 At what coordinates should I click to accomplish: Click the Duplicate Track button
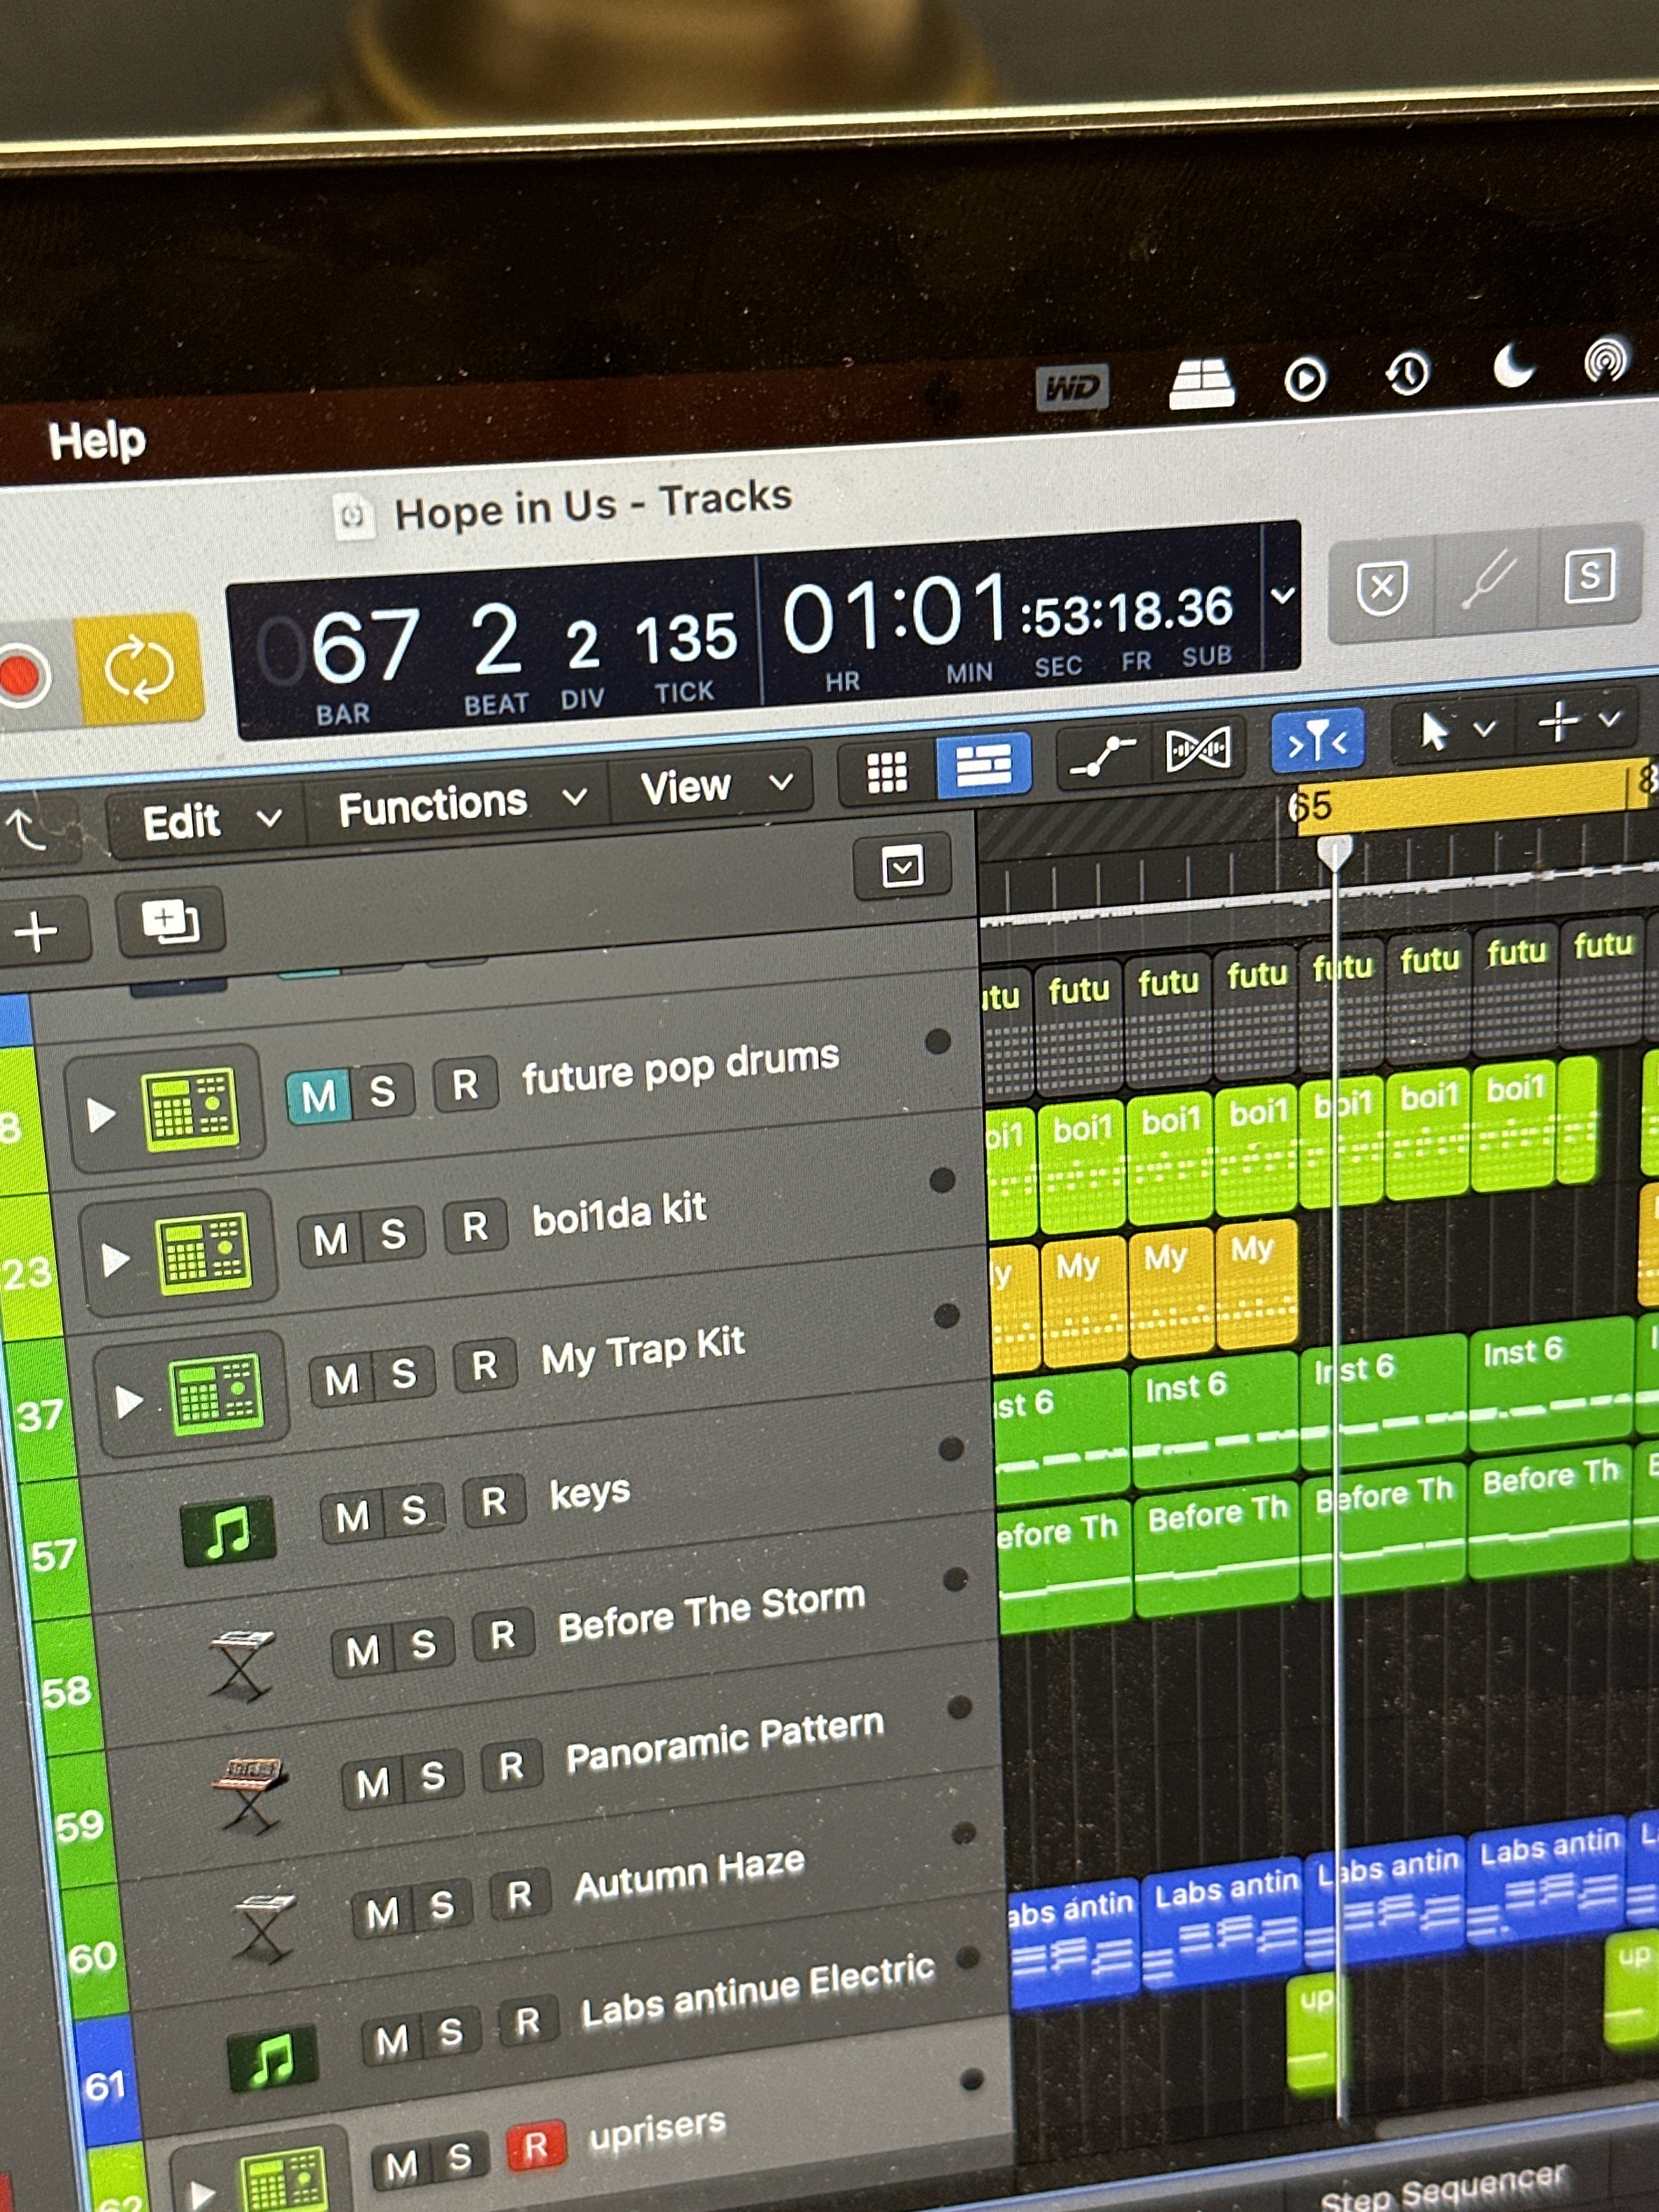click(170, 921)
